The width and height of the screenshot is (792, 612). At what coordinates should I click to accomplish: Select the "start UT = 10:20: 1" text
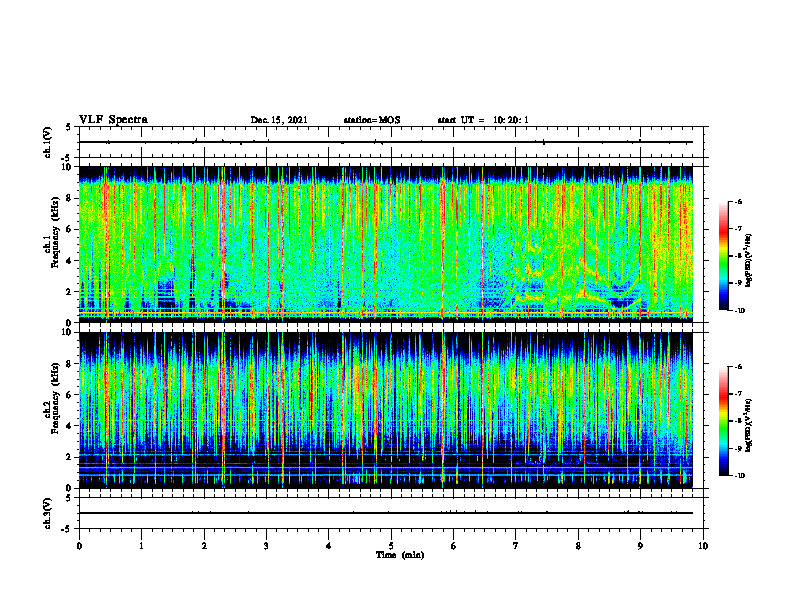click(x=483, y=120)
